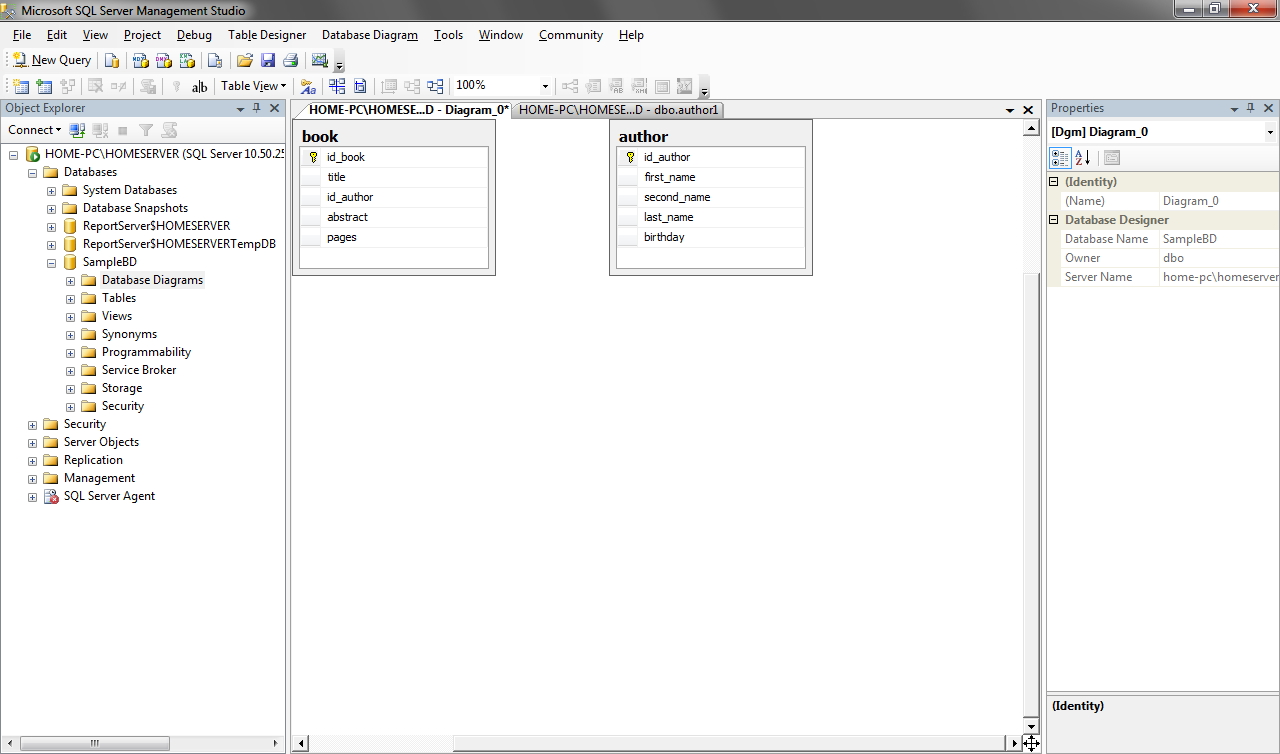
Task: Click the Diagram_0 (Name) property value
Action: (x=1218, y=201)
